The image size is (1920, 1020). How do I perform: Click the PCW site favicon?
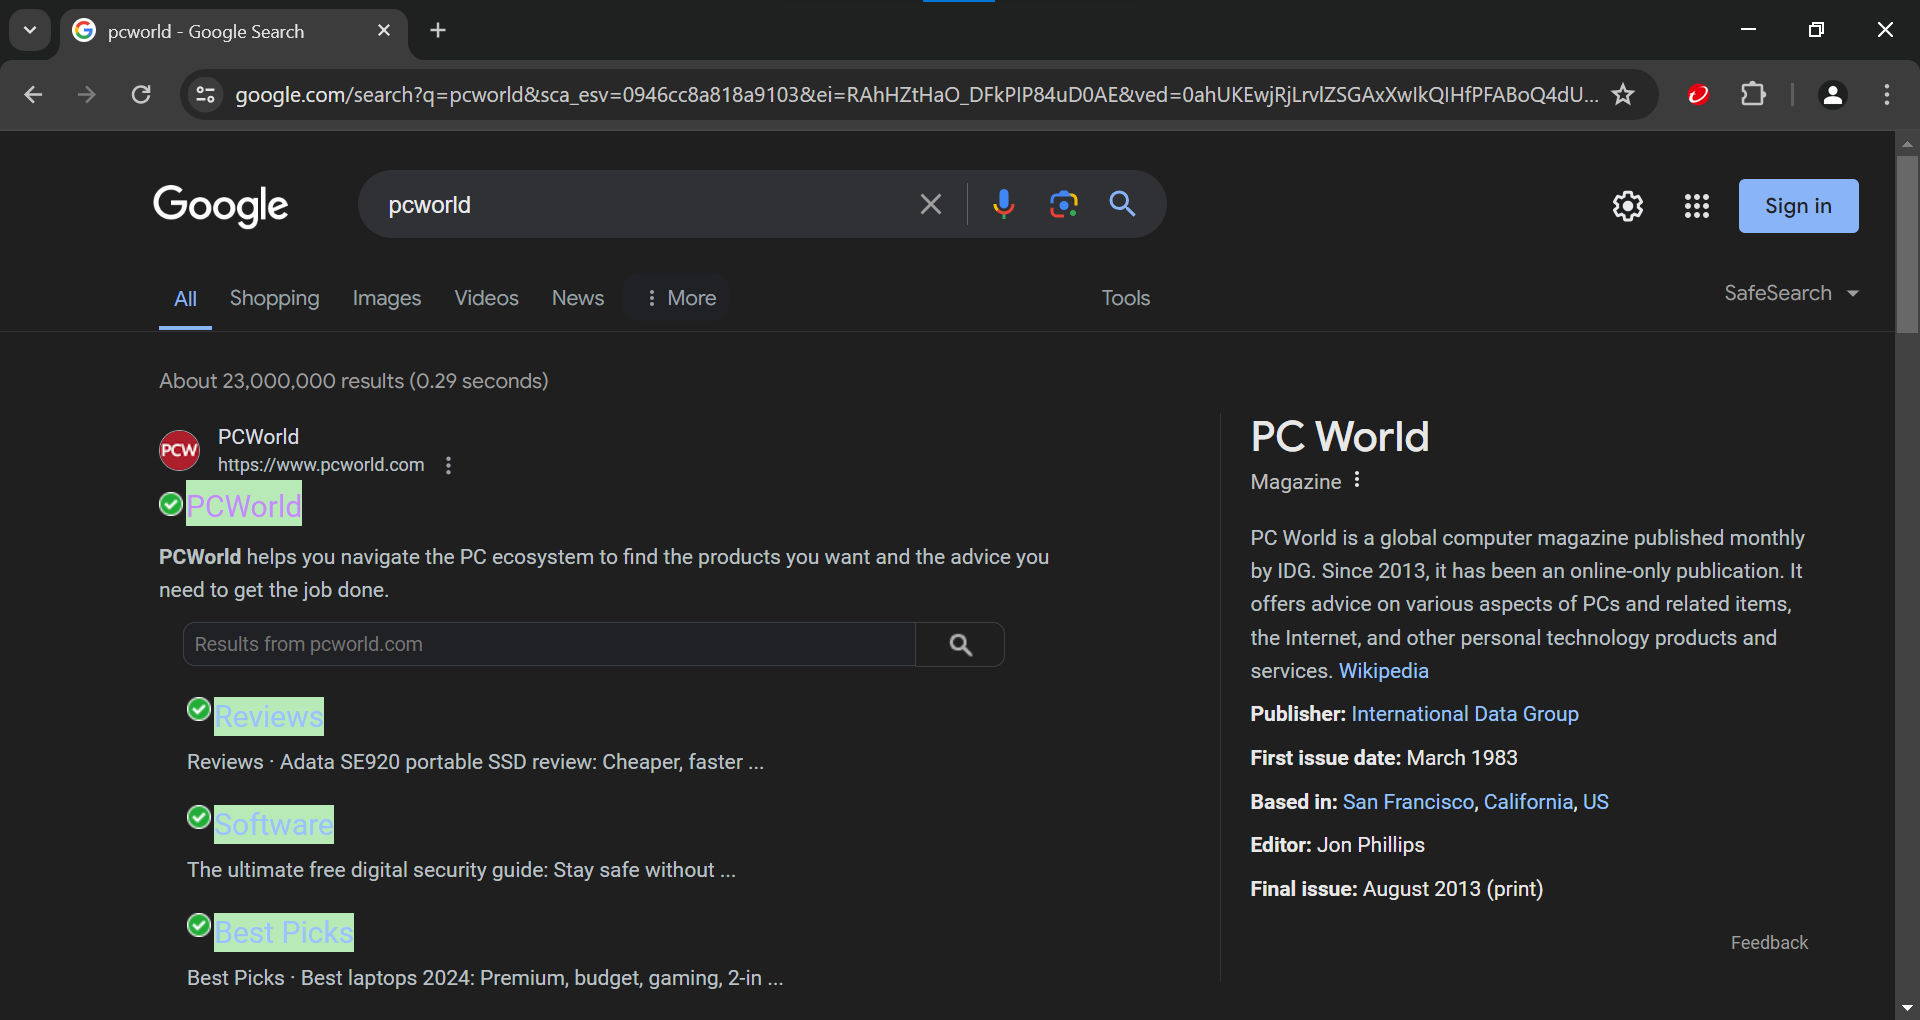pos(179,450)
